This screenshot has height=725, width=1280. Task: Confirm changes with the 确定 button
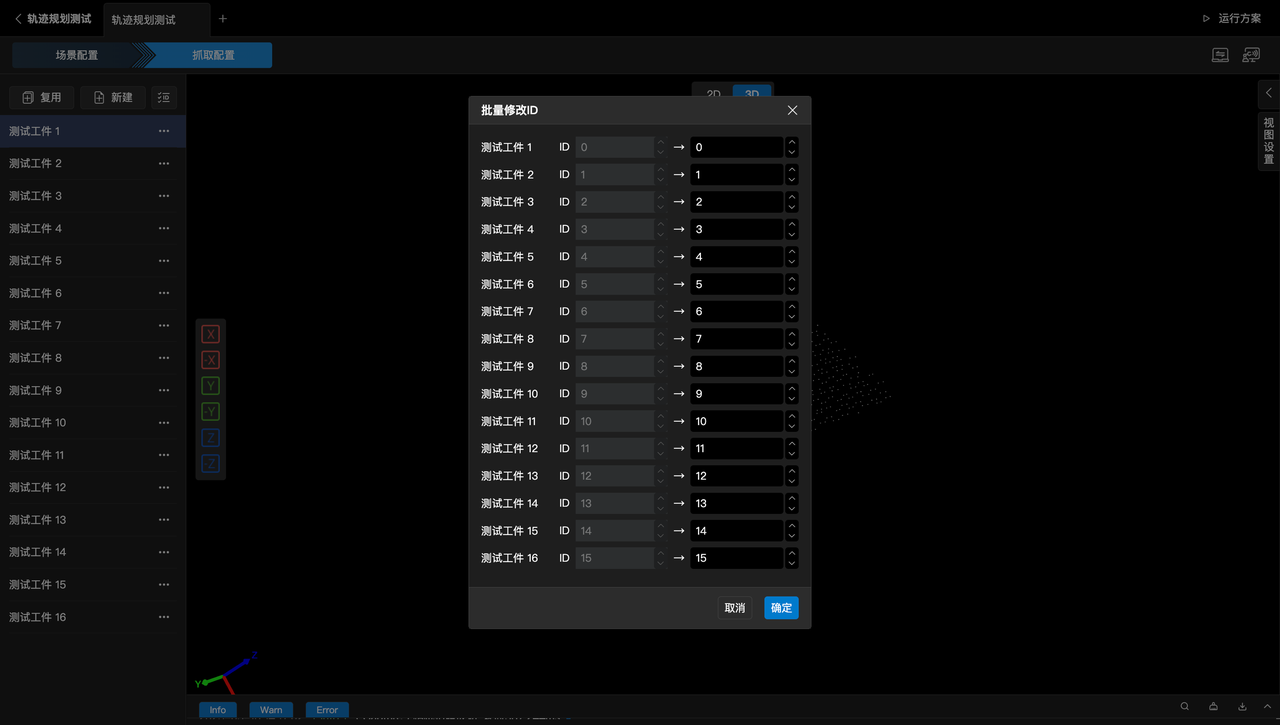781,608
